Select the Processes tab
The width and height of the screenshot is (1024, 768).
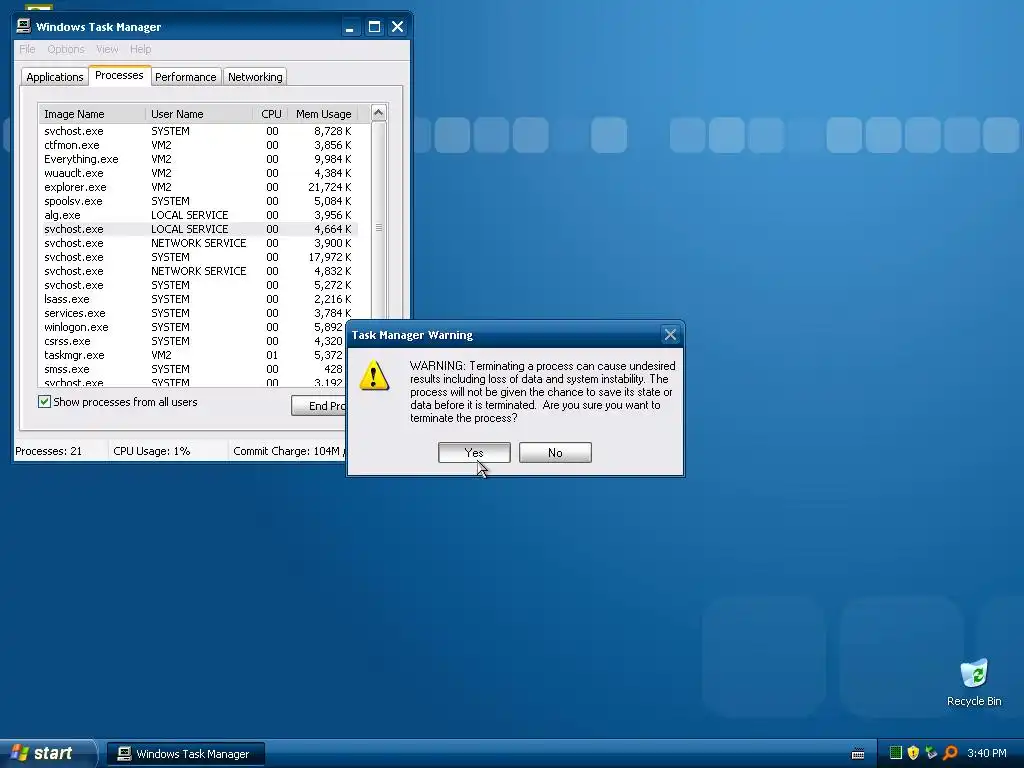tap(119, 75)
